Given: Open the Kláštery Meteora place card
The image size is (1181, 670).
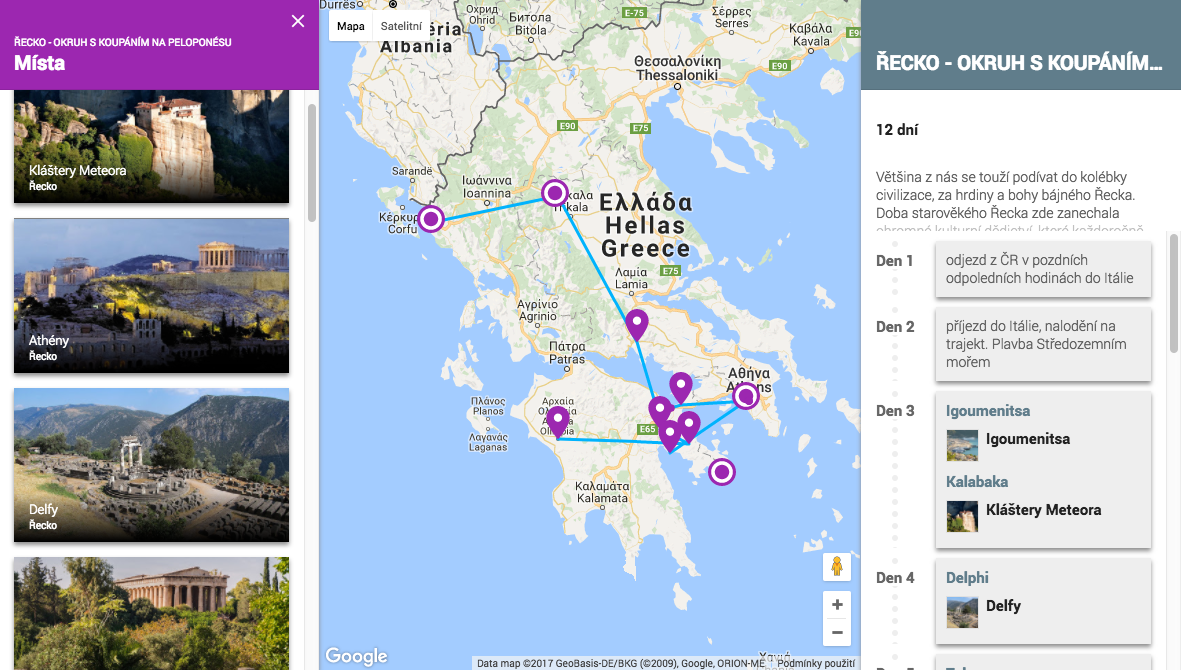Looking at the screenshot, I should click(x=151, y=146).
